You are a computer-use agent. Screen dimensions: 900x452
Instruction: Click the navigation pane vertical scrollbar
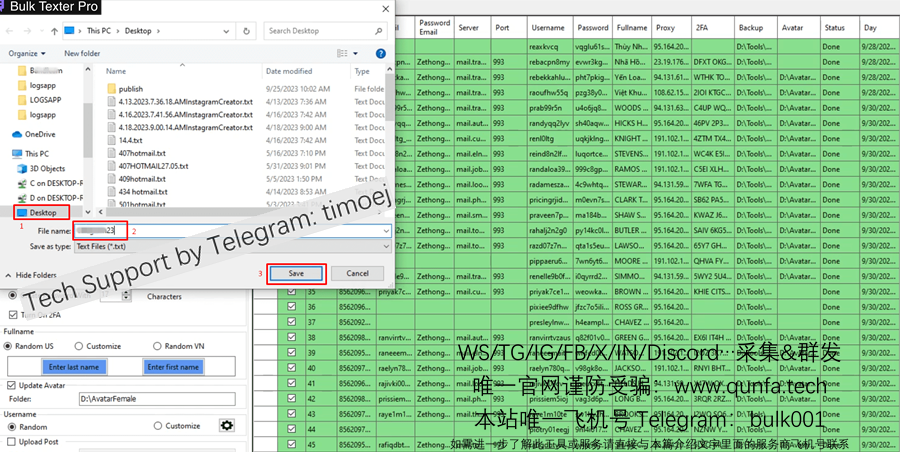[88, 130]
